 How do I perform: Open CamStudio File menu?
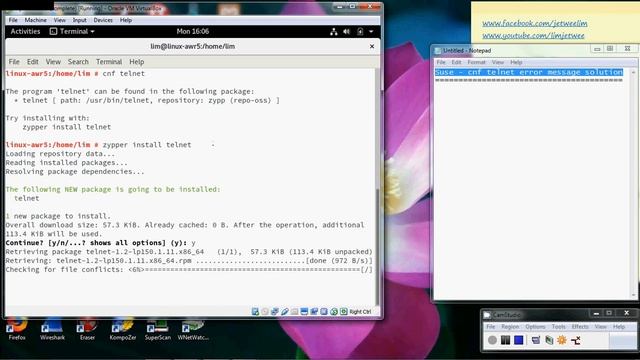click(x=491, y=327)
